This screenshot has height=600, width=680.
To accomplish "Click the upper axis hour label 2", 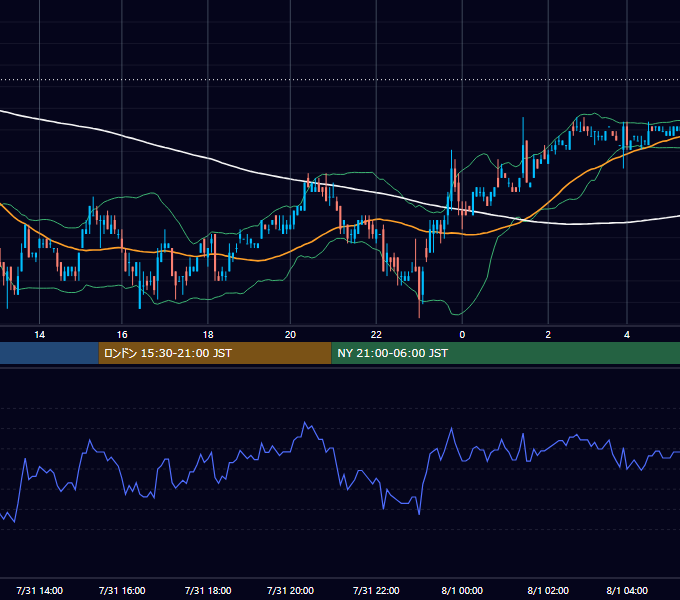I will 548,335.
